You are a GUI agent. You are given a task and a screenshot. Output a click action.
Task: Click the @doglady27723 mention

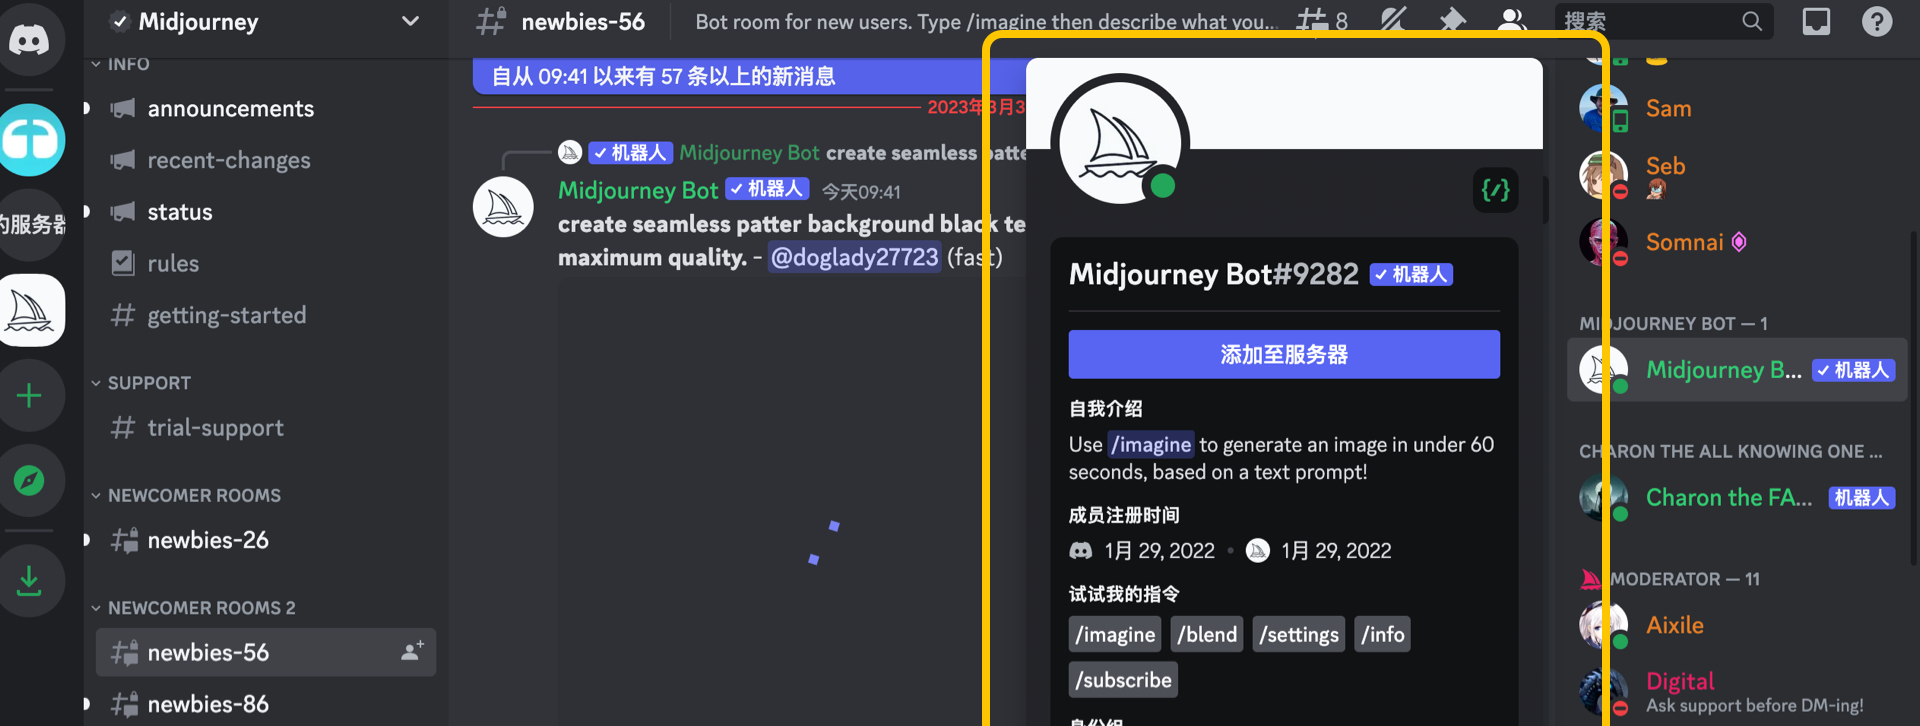click(854, 257)
